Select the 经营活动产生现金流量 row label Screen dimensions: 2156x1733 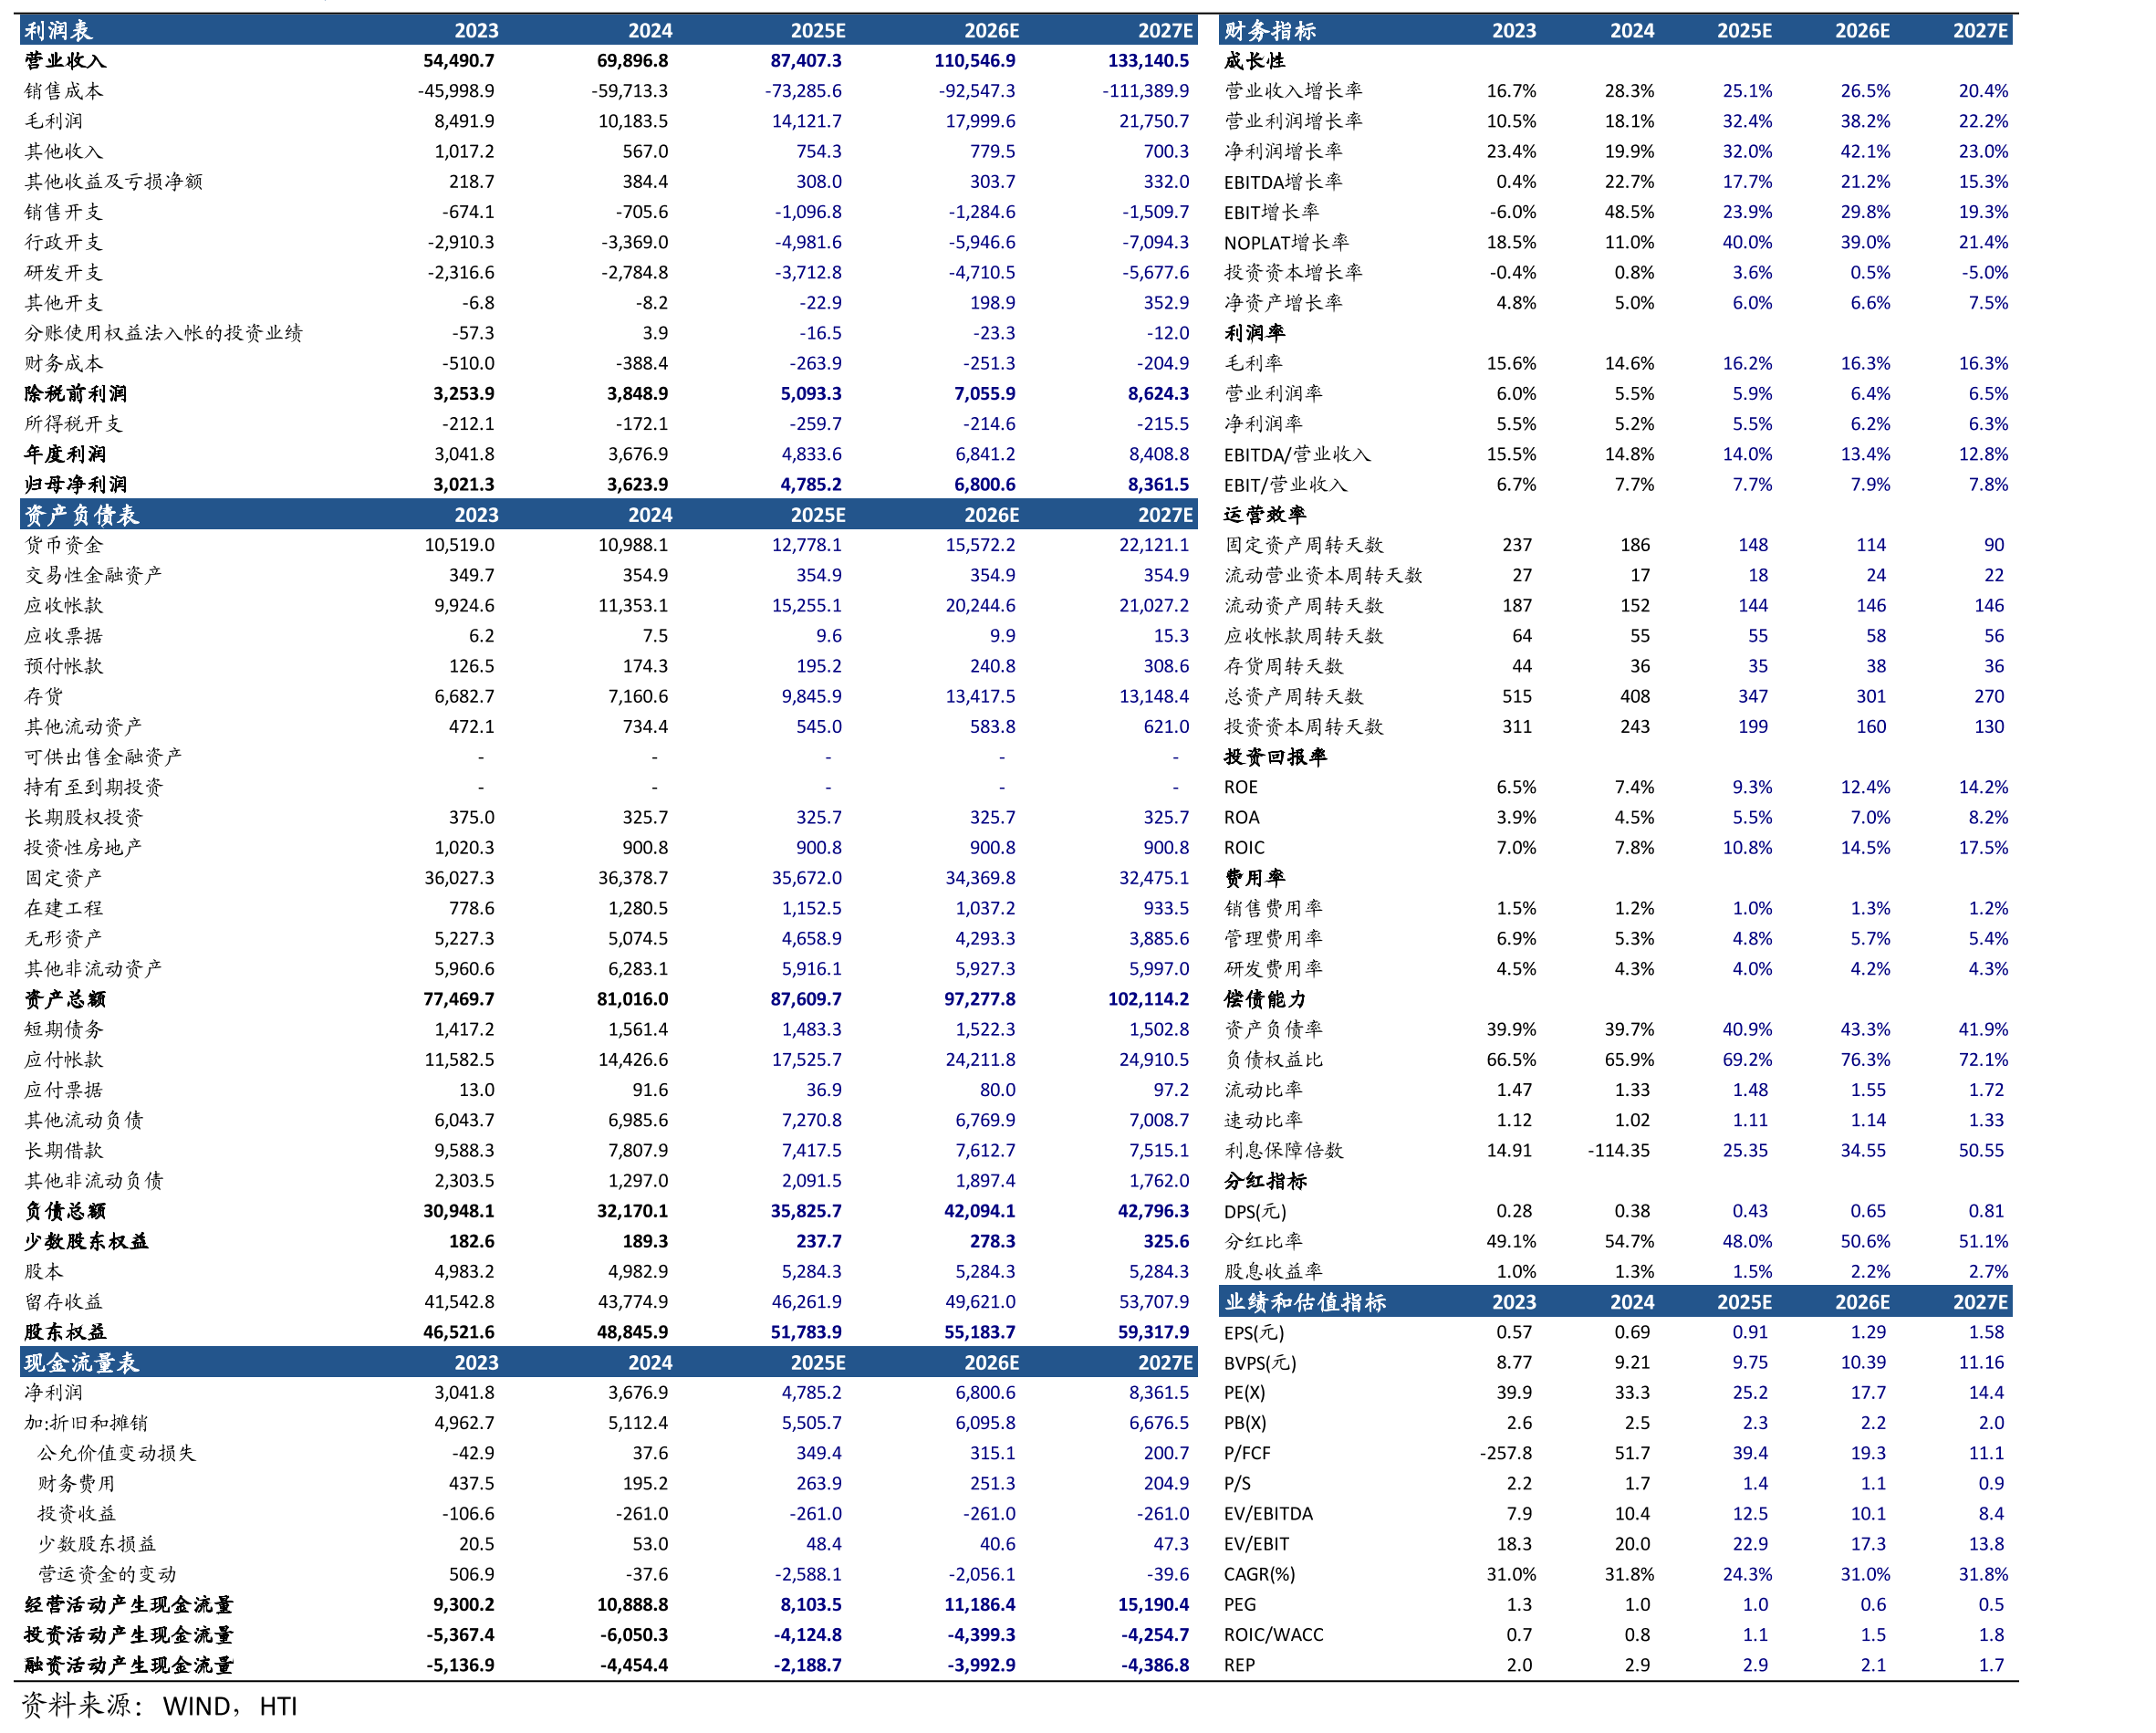tap(129, 1605)
